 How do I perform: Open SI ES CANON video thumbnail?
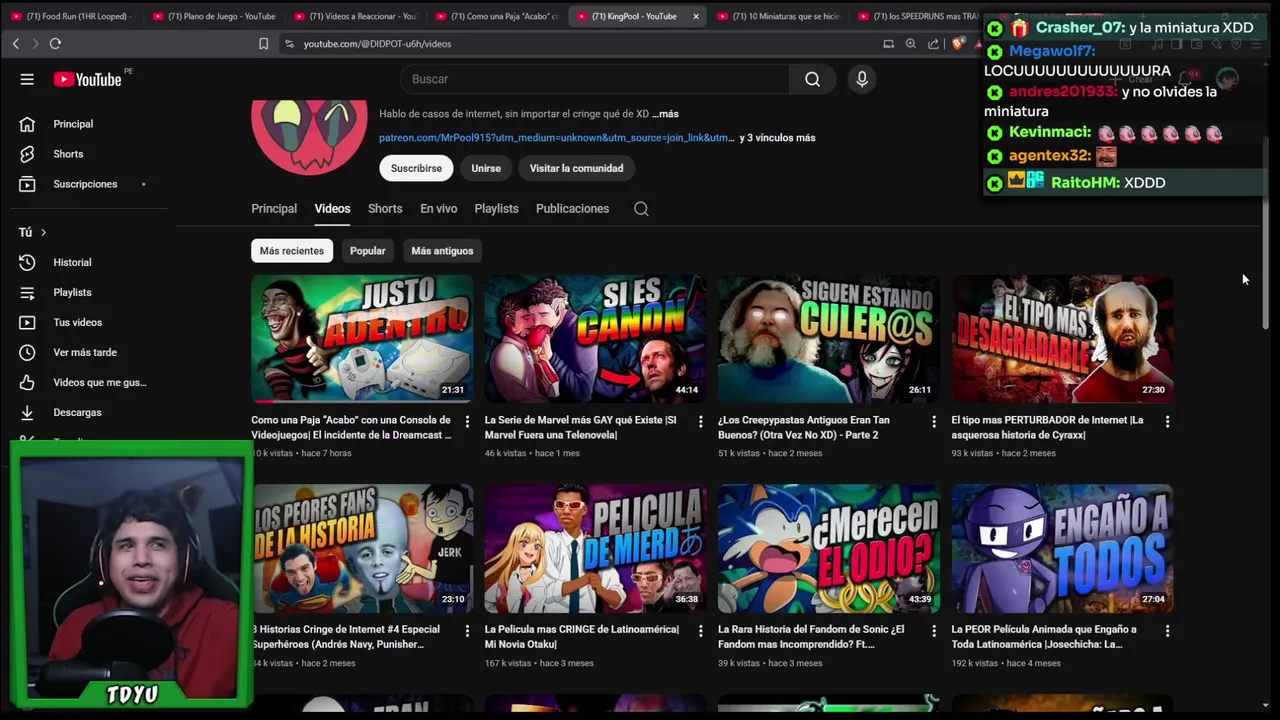coord(595,339)
